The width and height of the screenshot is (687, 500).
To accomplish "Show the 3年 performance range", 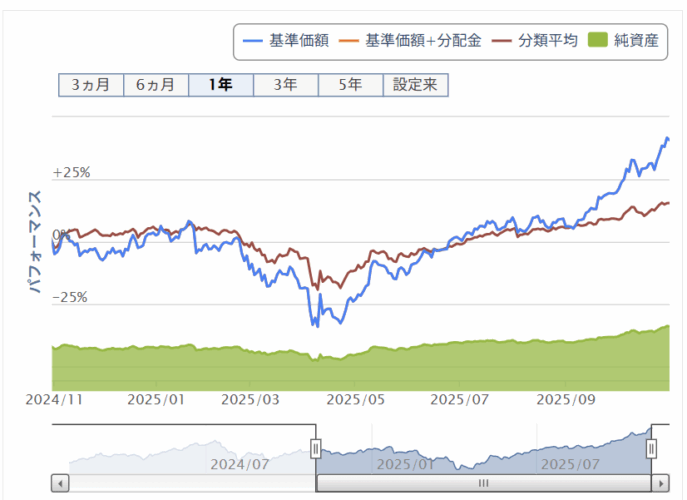I will pos(285,85).
